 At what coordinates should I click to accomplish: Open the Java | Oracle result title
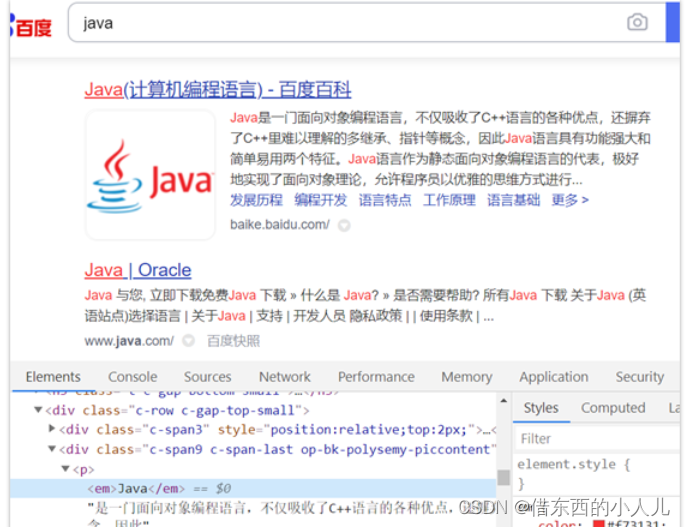[138, 270]
